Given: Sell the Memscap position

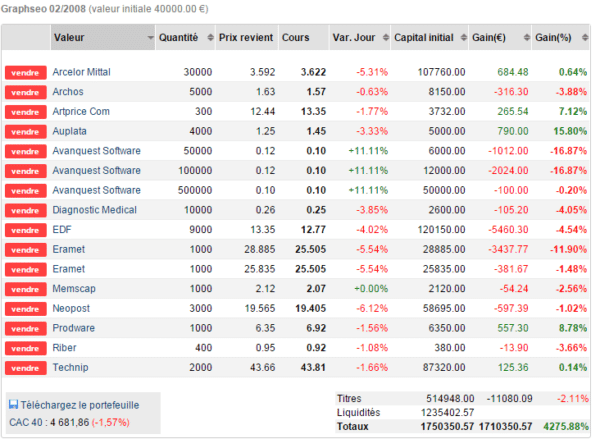Looking at the screenshot, I should tap(26, 289).
